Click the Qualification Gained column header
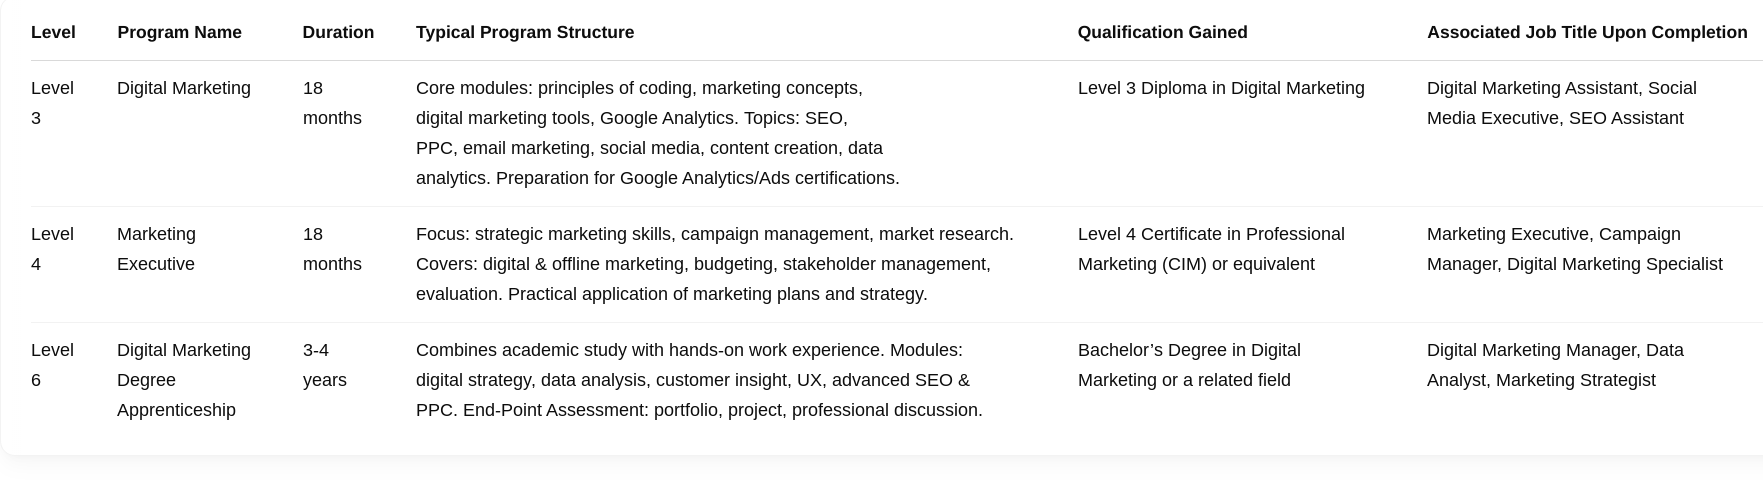Image resolution: width=1763 pixels, height=480 pixels. [1162, 32]
